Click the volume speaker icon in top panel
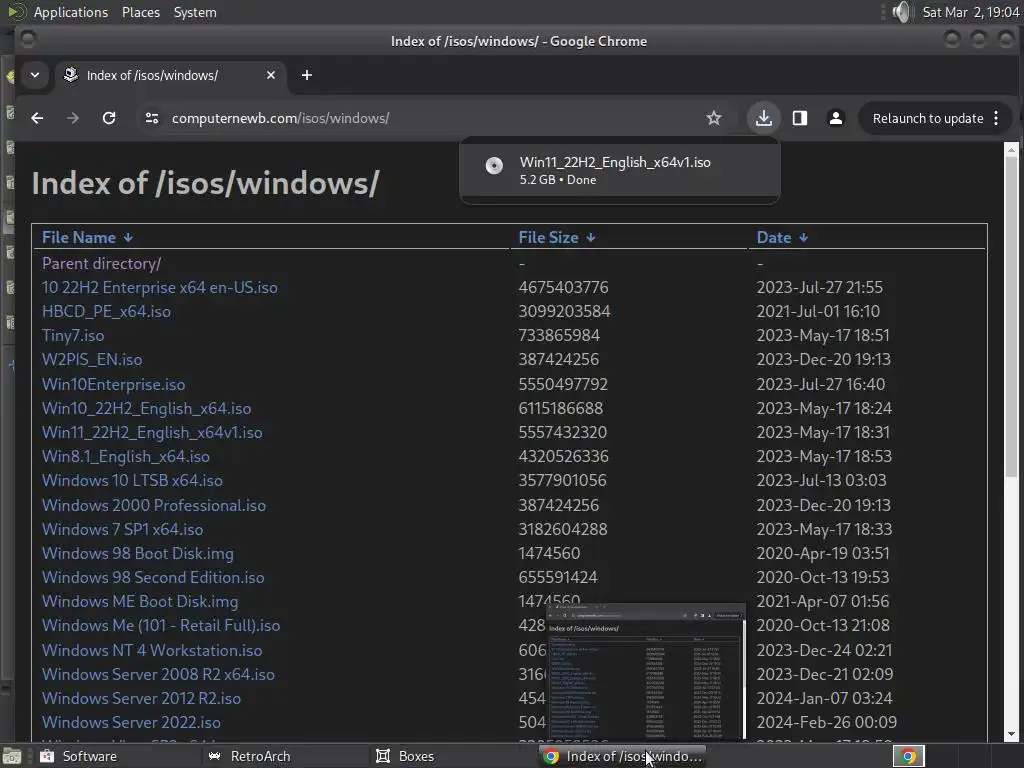The width and height of the screenshot is (1024, 768). pos(901,12)
